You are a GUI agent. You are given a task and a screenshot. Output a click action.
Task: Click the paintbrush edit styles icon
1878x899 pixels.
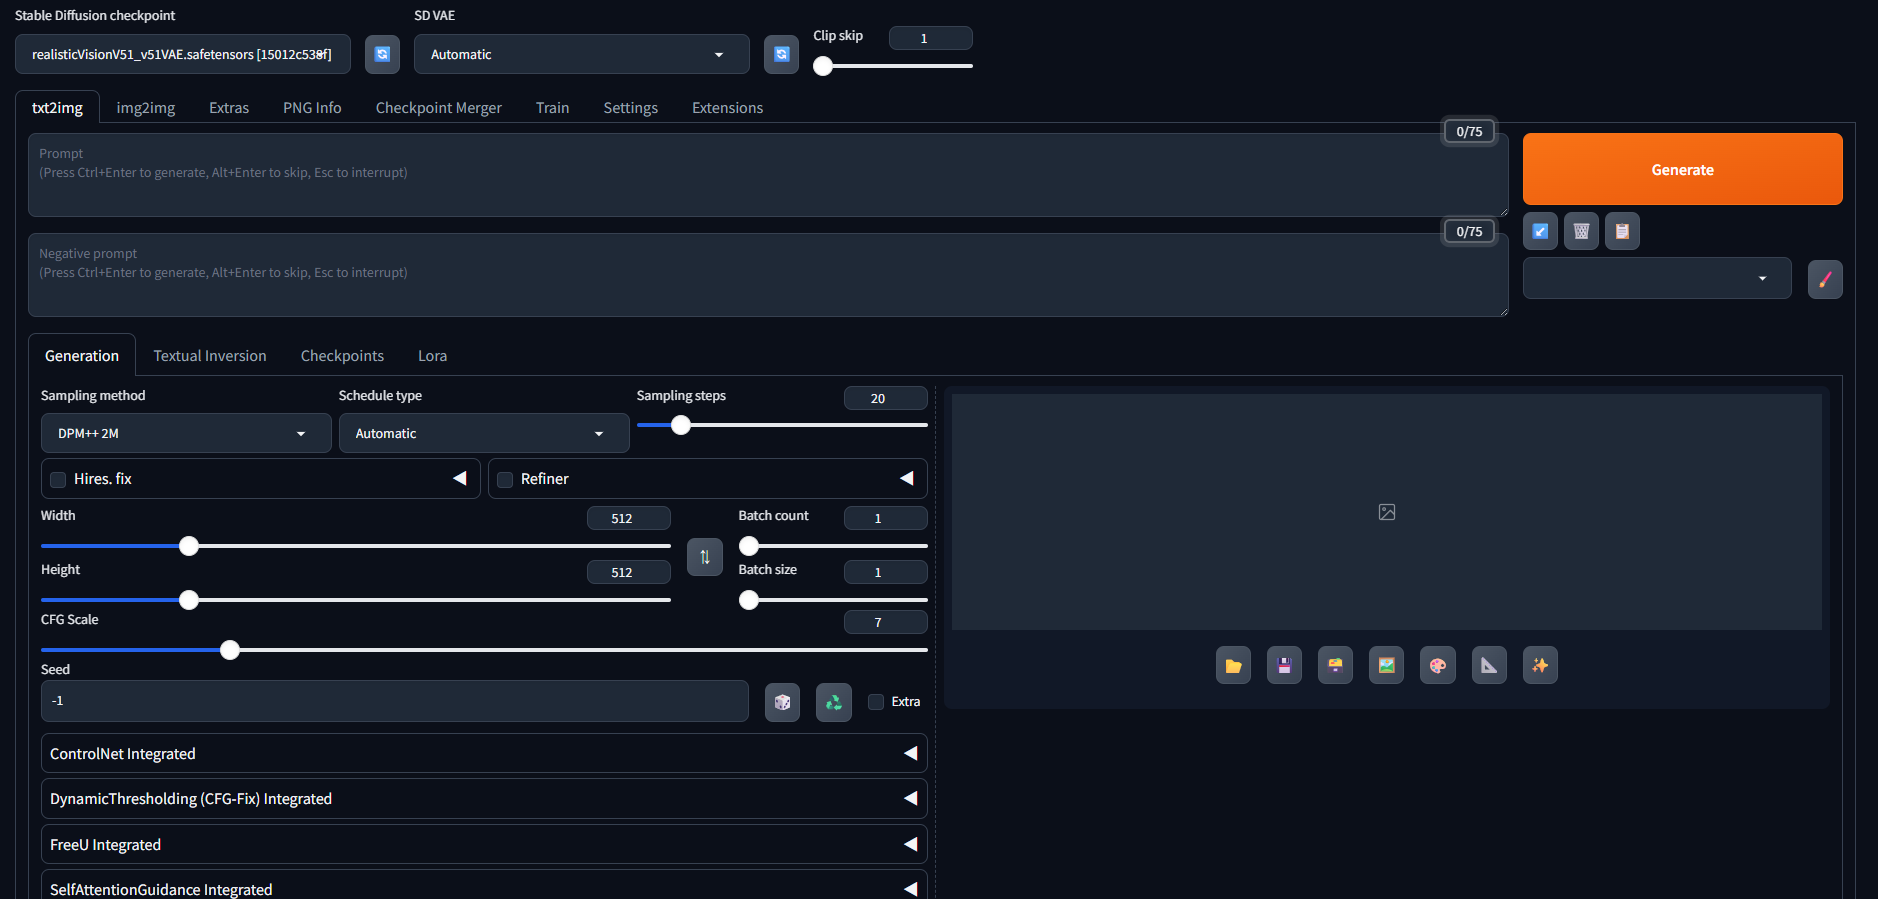[x=1824, y=279]
